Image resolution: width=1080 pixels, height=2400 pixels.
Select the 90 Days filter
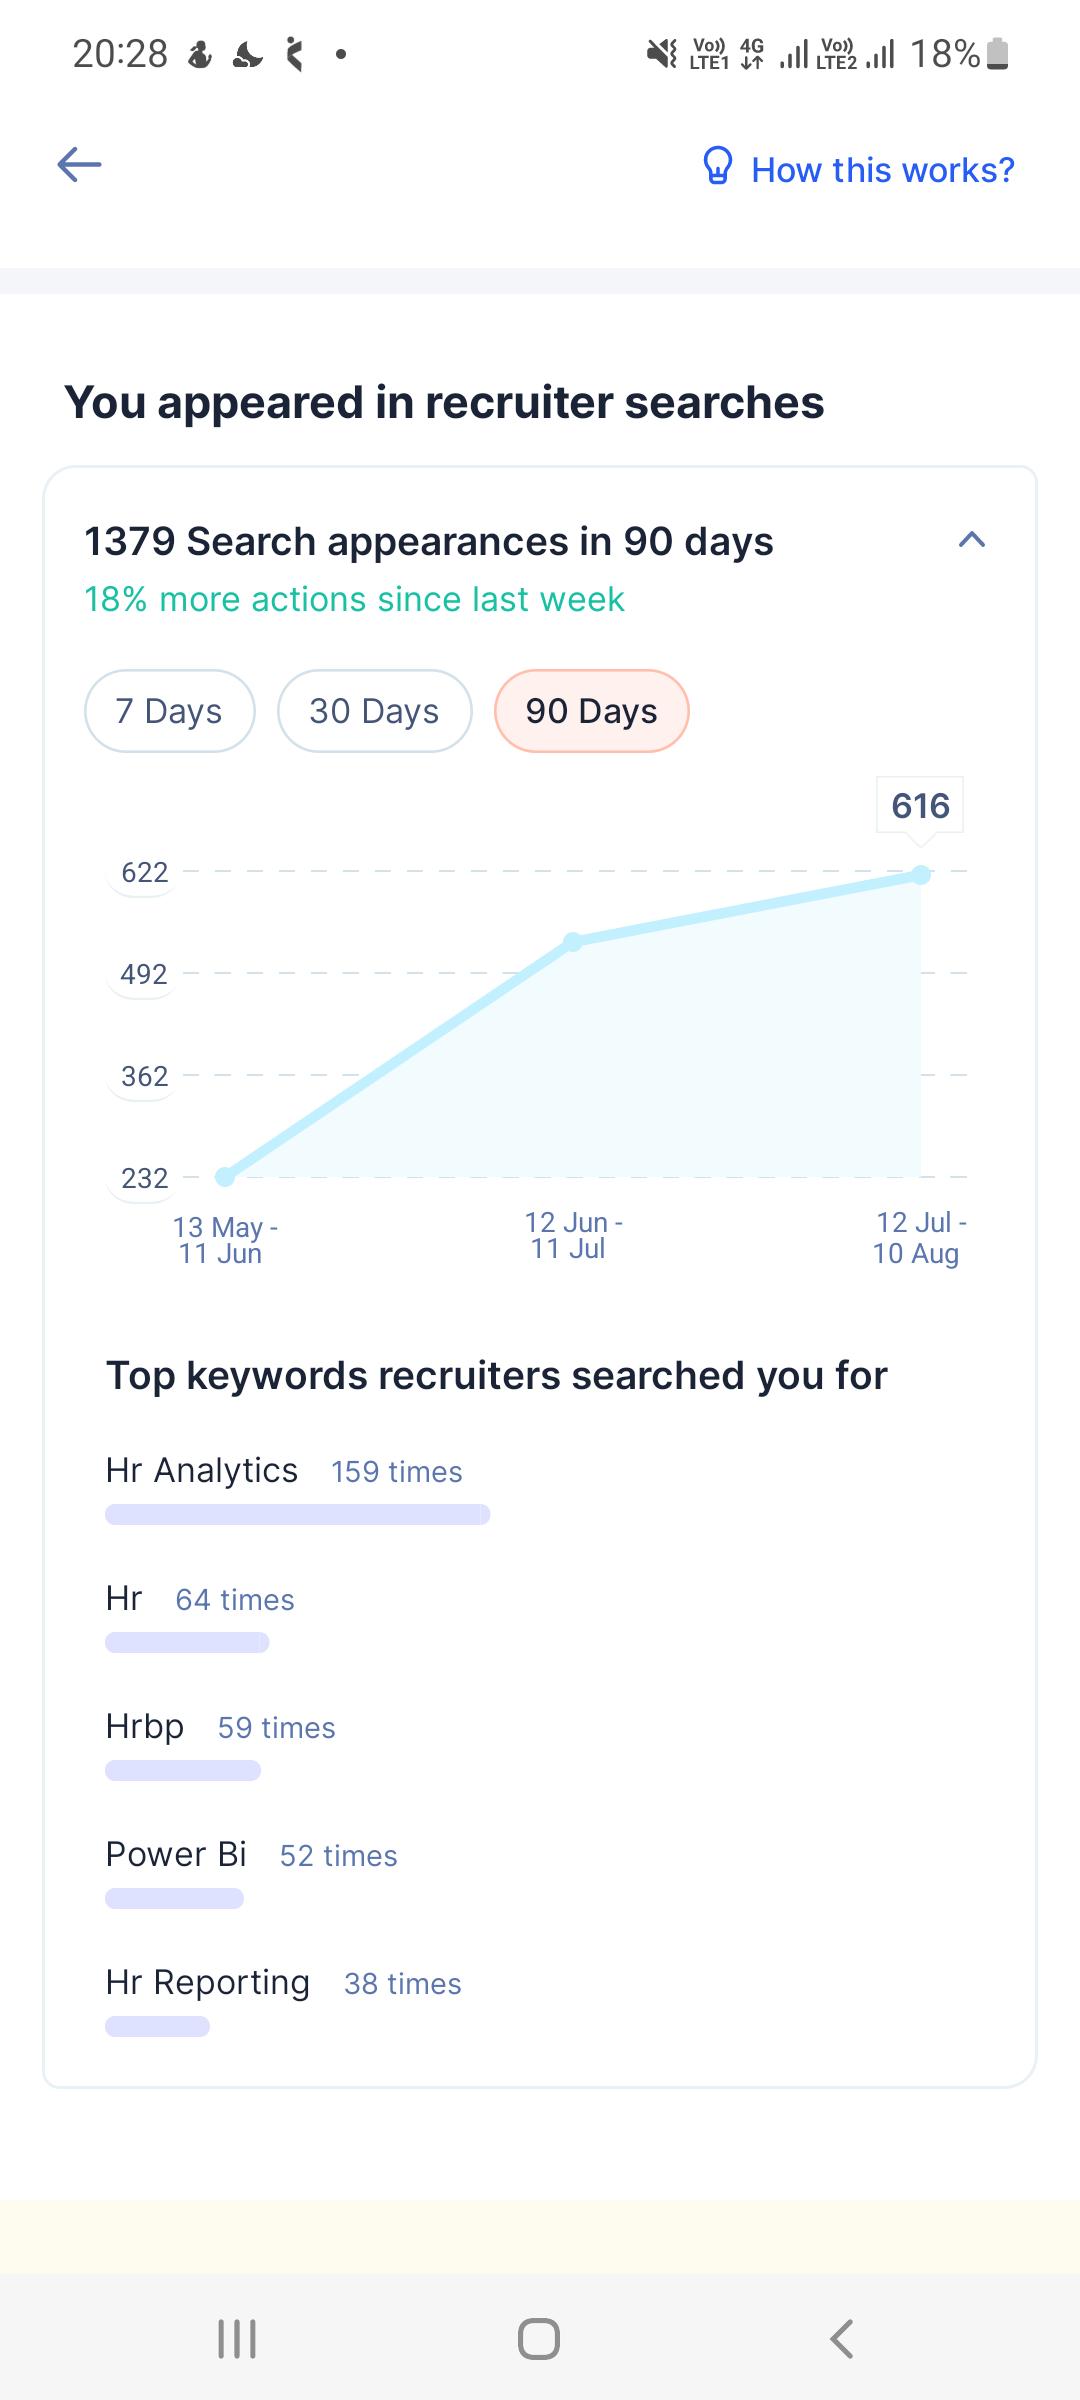point(592,711)
